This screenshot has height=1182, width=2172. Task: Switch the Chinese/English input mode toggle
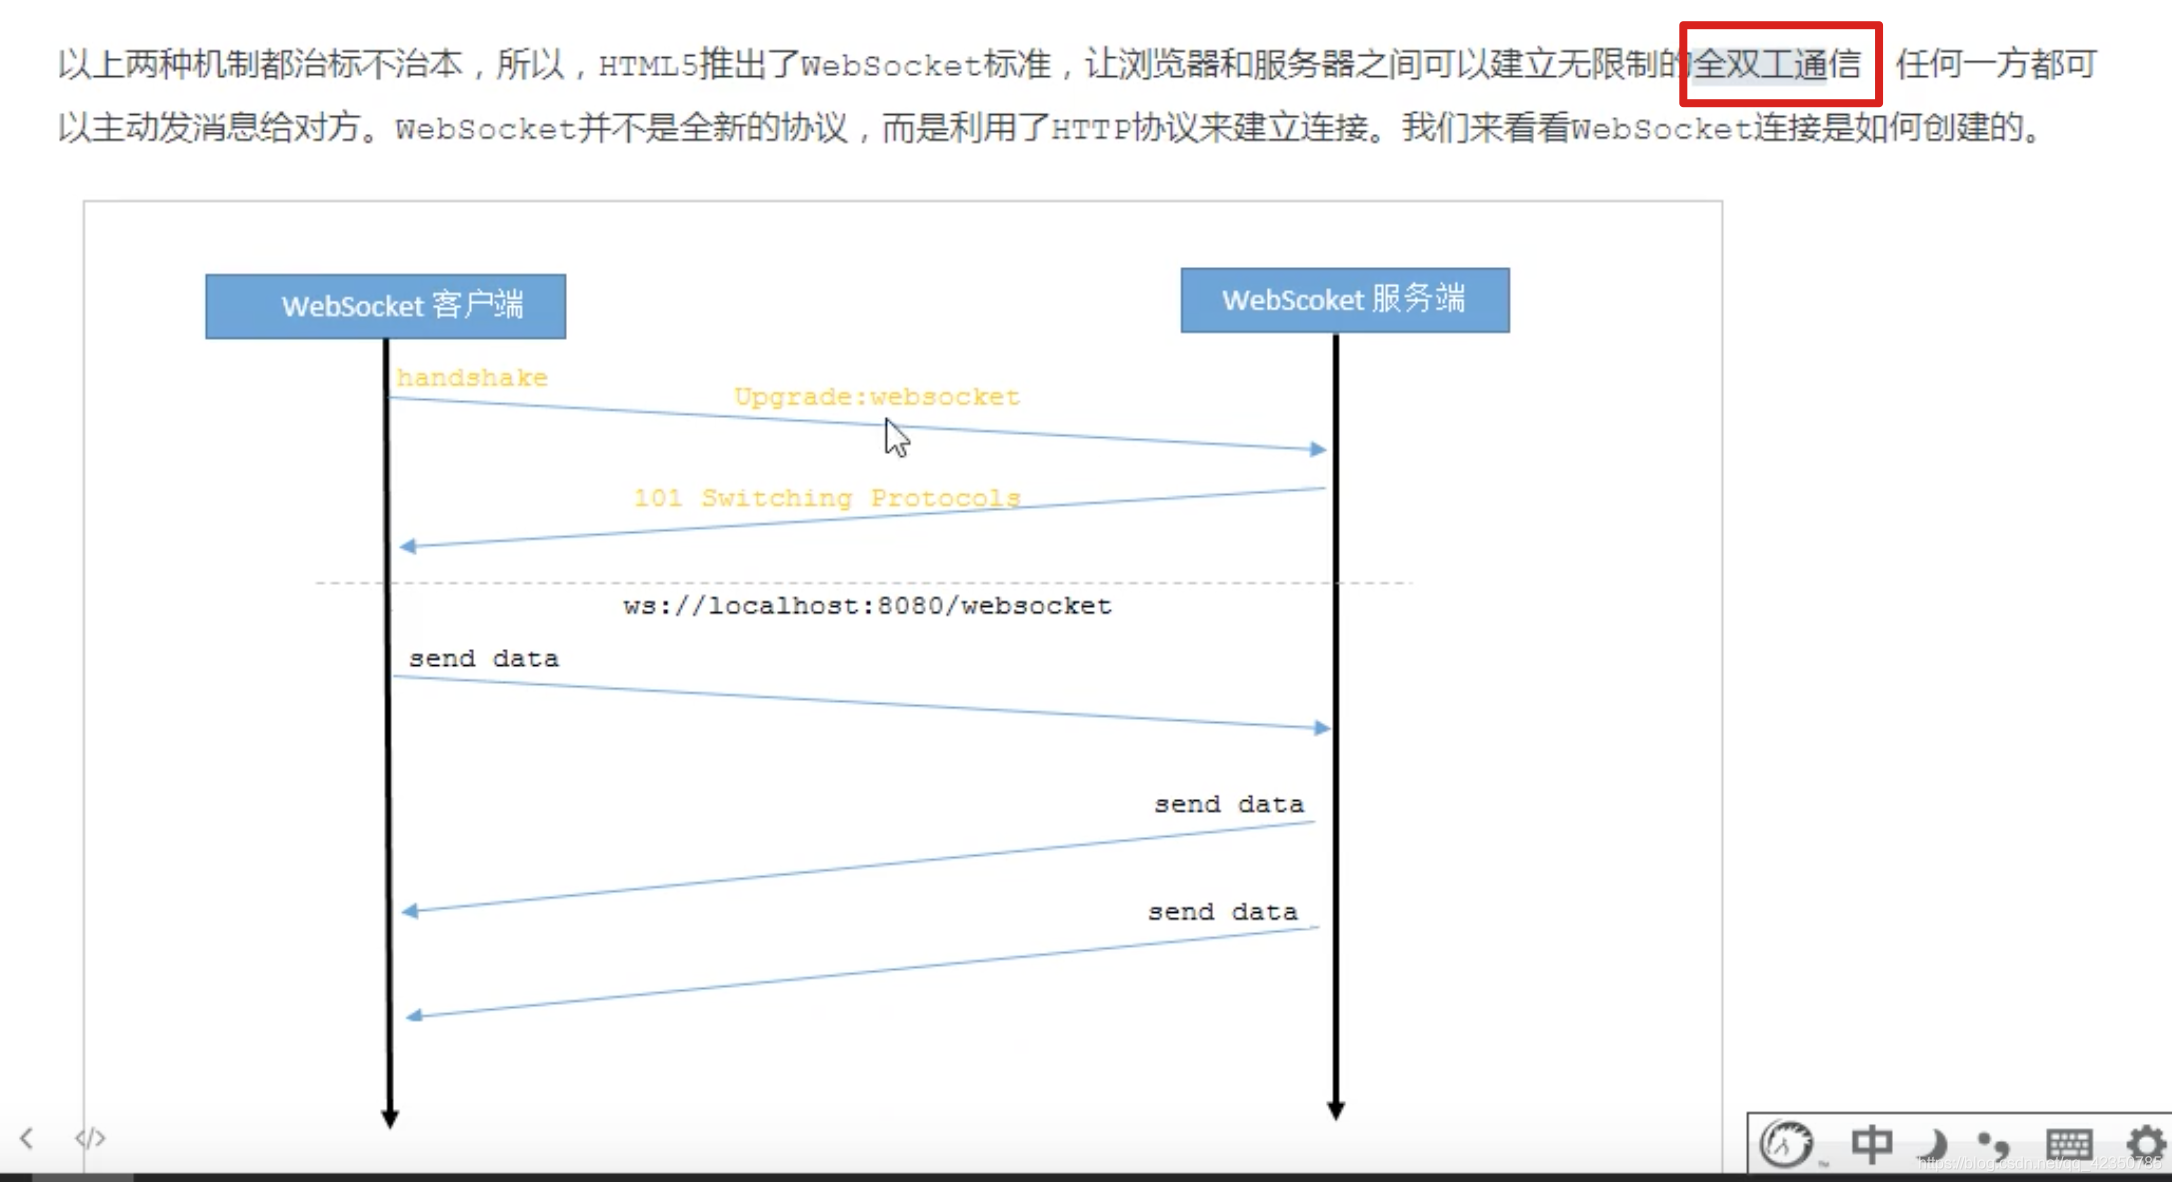(x=1871, y=1144)
